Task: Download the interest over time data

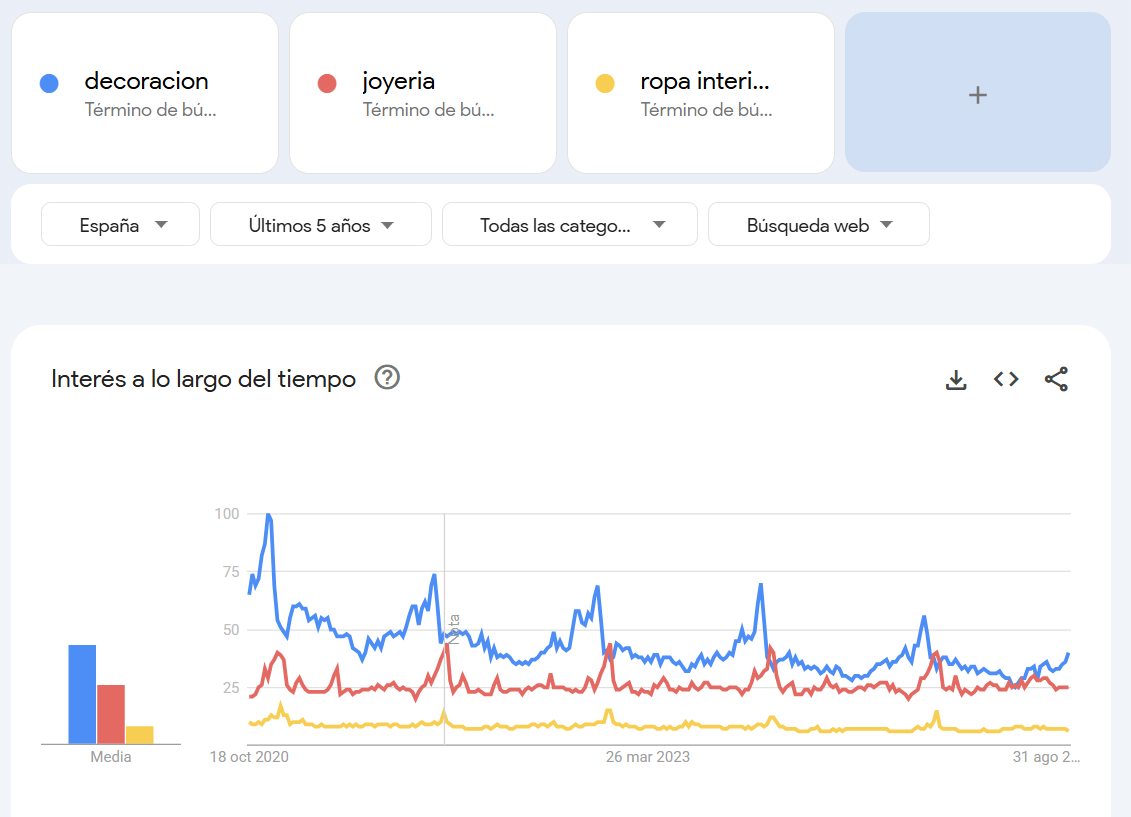Action: click(956, 380)
